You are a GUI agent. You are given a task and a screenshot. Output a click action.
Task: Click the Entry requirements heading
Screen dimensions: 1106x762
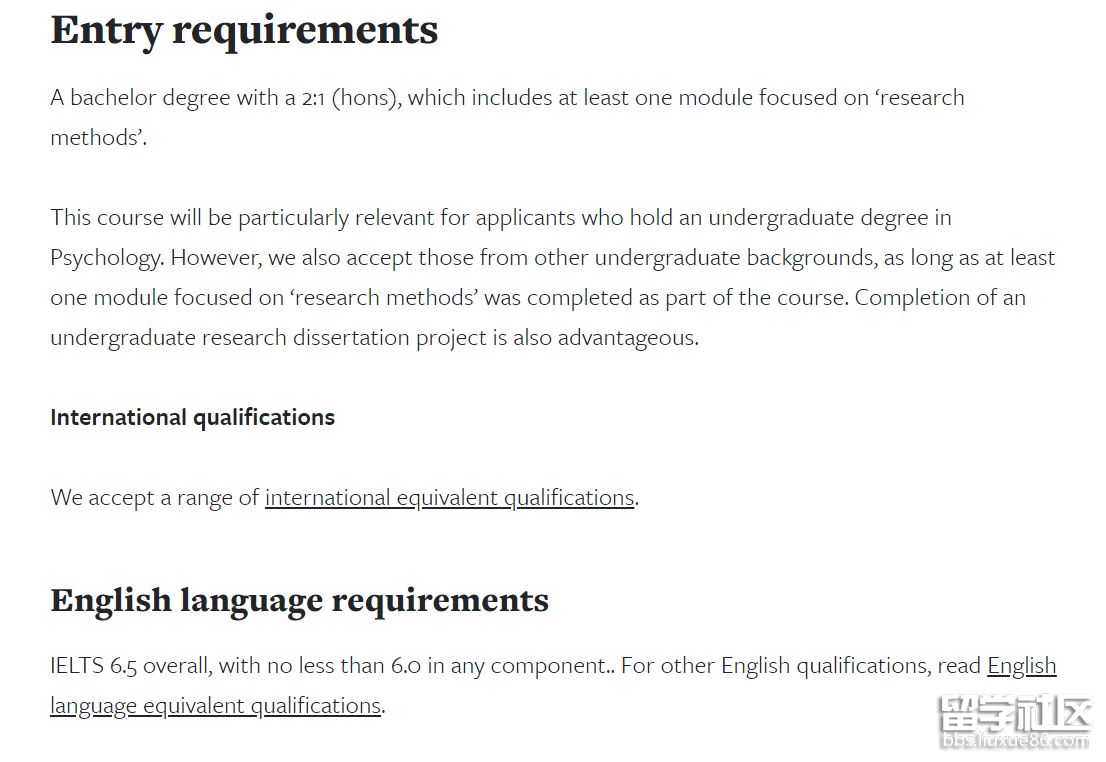[244, 30]
